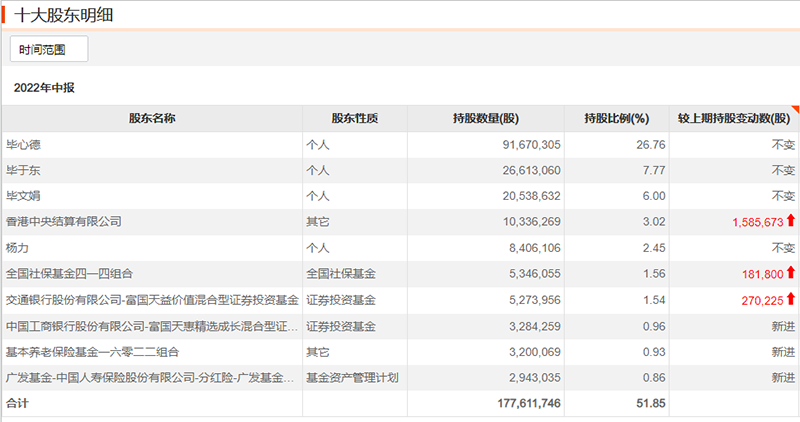Click holding percentage 0.86
The image size is (800, 422).
[x=654, y=378]
